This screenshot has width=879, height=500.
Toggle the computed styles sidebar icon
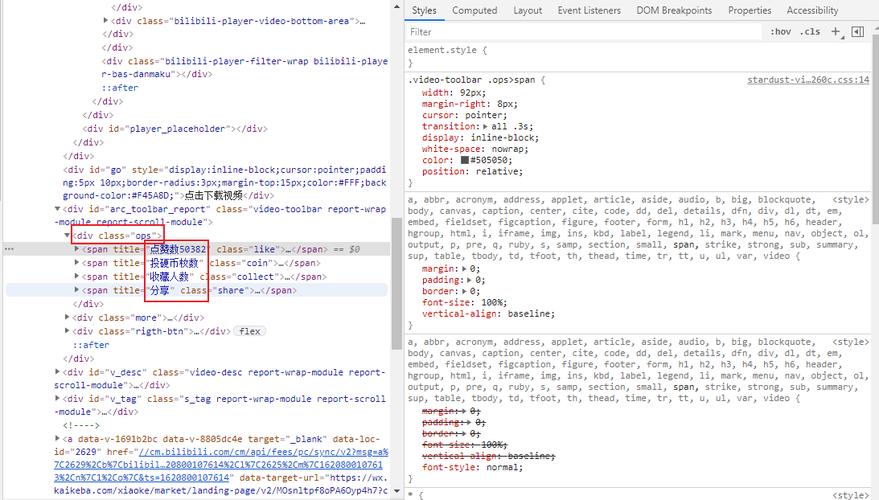click(x=858, y=32)
